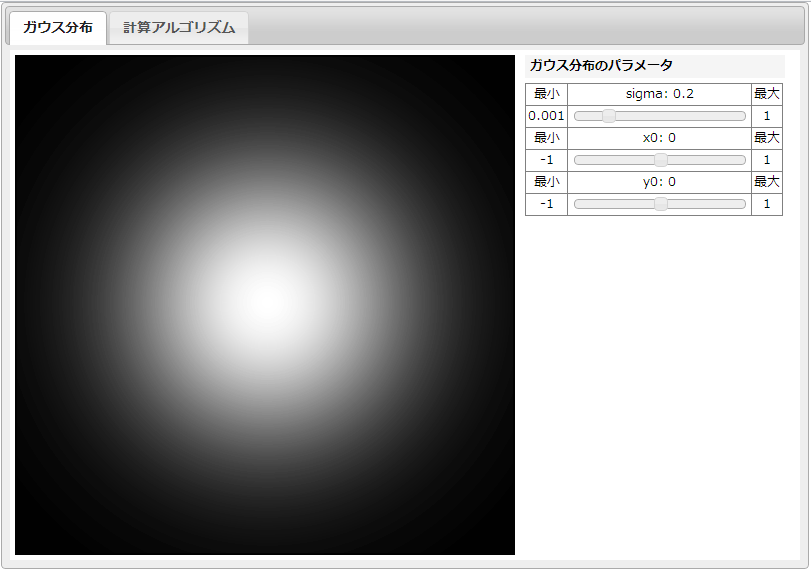This screenshot has height=571, width=811.
Task: Click the sigma minimum value 0.001
Action: (546, 116)
